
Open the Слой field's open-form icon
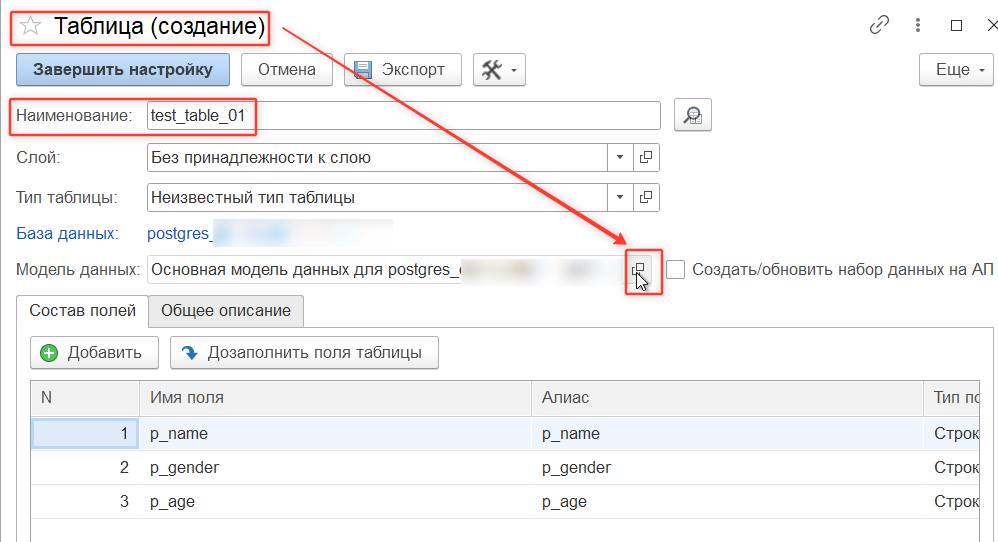[x=646, y=157]
